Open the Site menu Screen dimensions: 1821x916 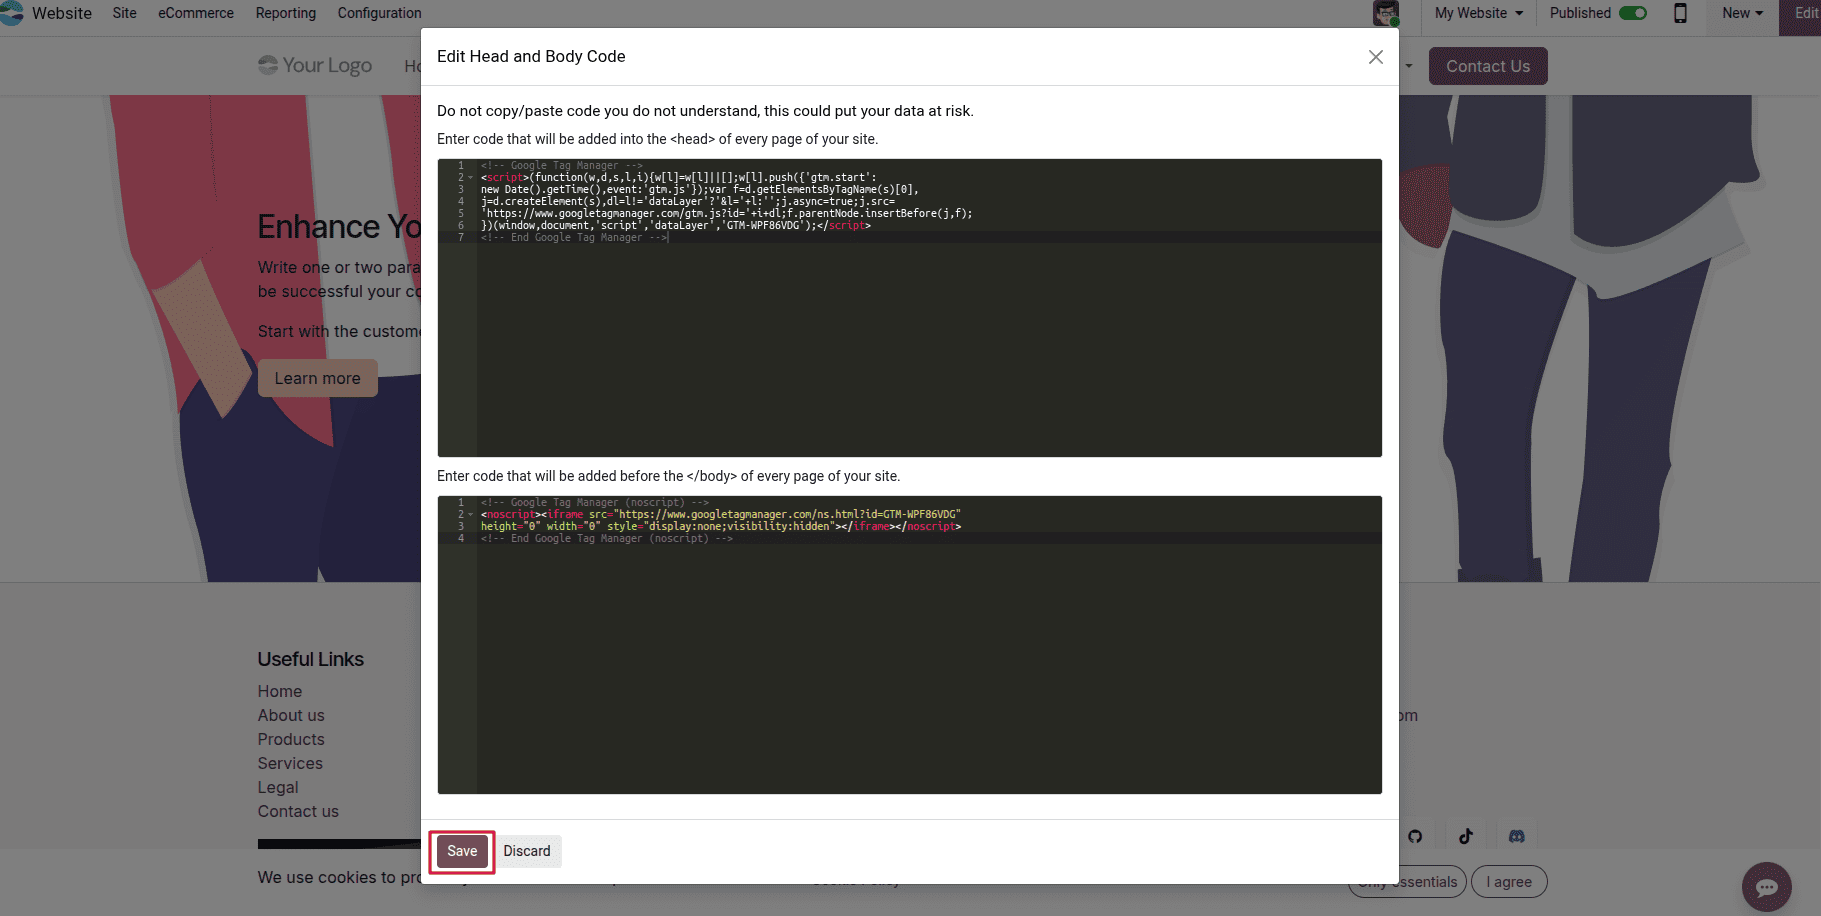point(125,13)
